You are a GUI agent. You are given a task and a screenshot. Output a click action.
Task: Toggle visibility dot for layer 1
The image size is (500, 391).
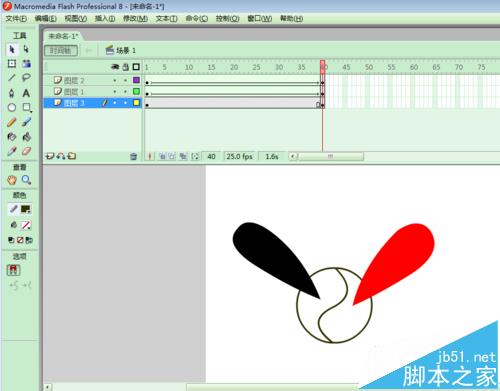click(115, 91)
